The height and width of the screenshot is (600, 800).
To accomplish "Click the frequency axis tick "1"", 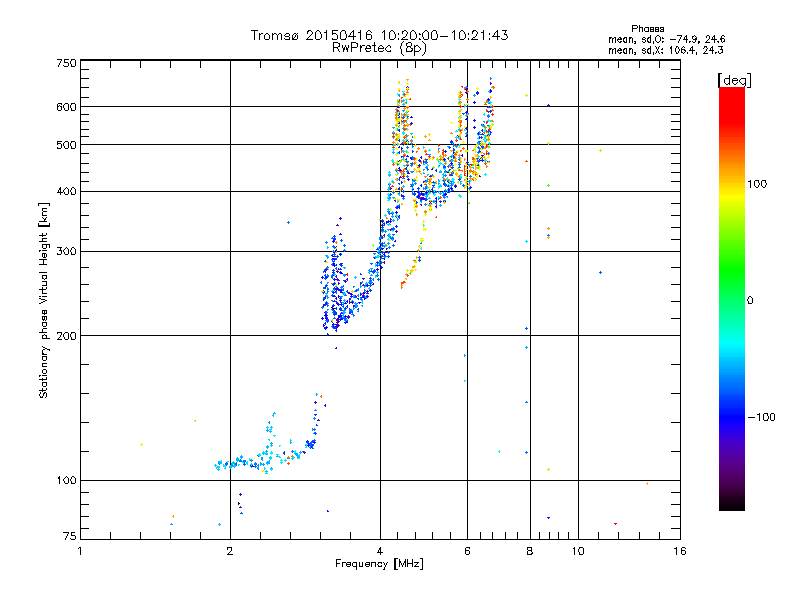I will pos(80,551).
